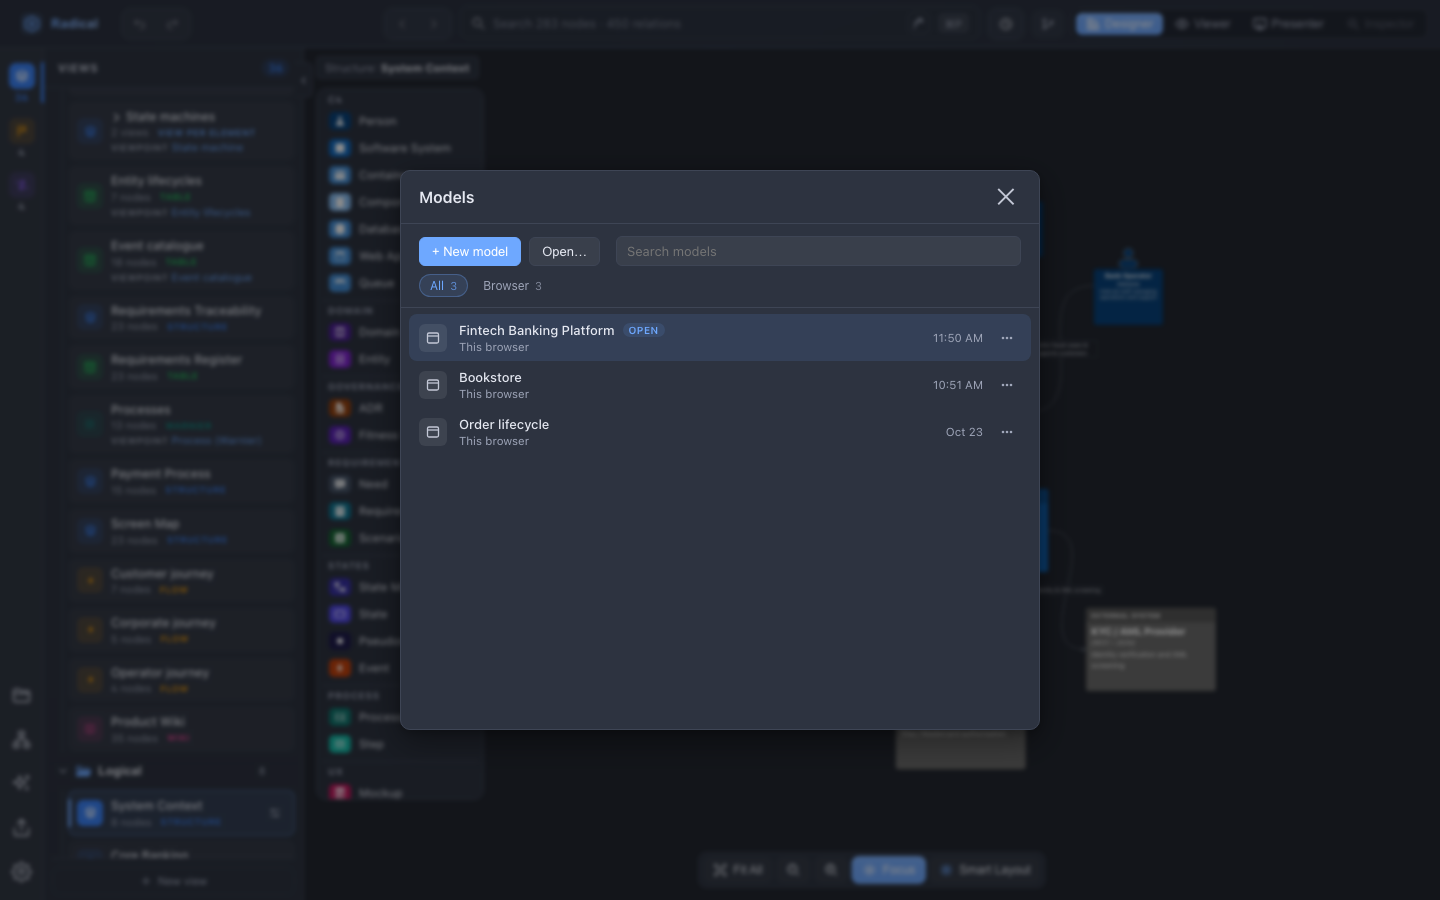Image resolution: width=1440 pixels, height=900 pixels.
Task: Switch to the Browser filter tab
Action: (x=512, y=286)
